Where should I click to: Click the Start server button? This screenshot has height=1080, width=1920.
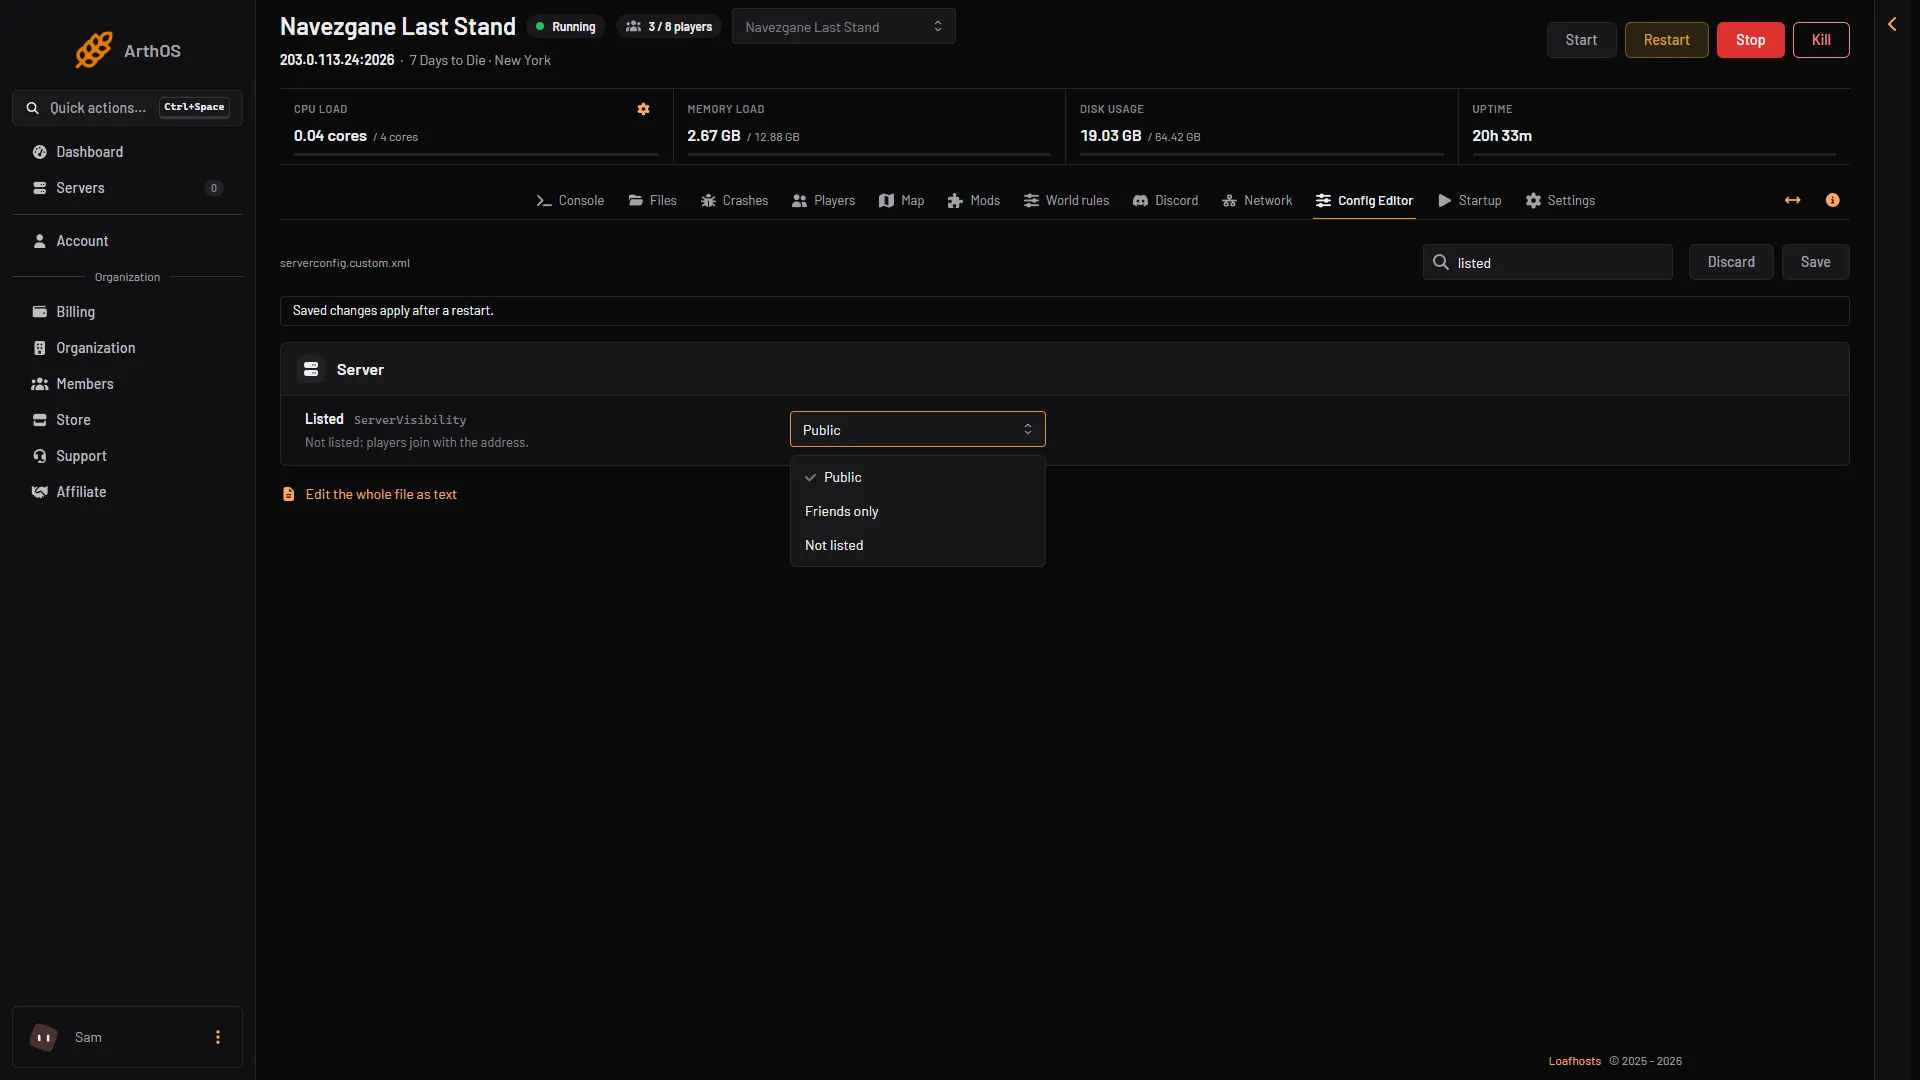(x=1581, y=40)
